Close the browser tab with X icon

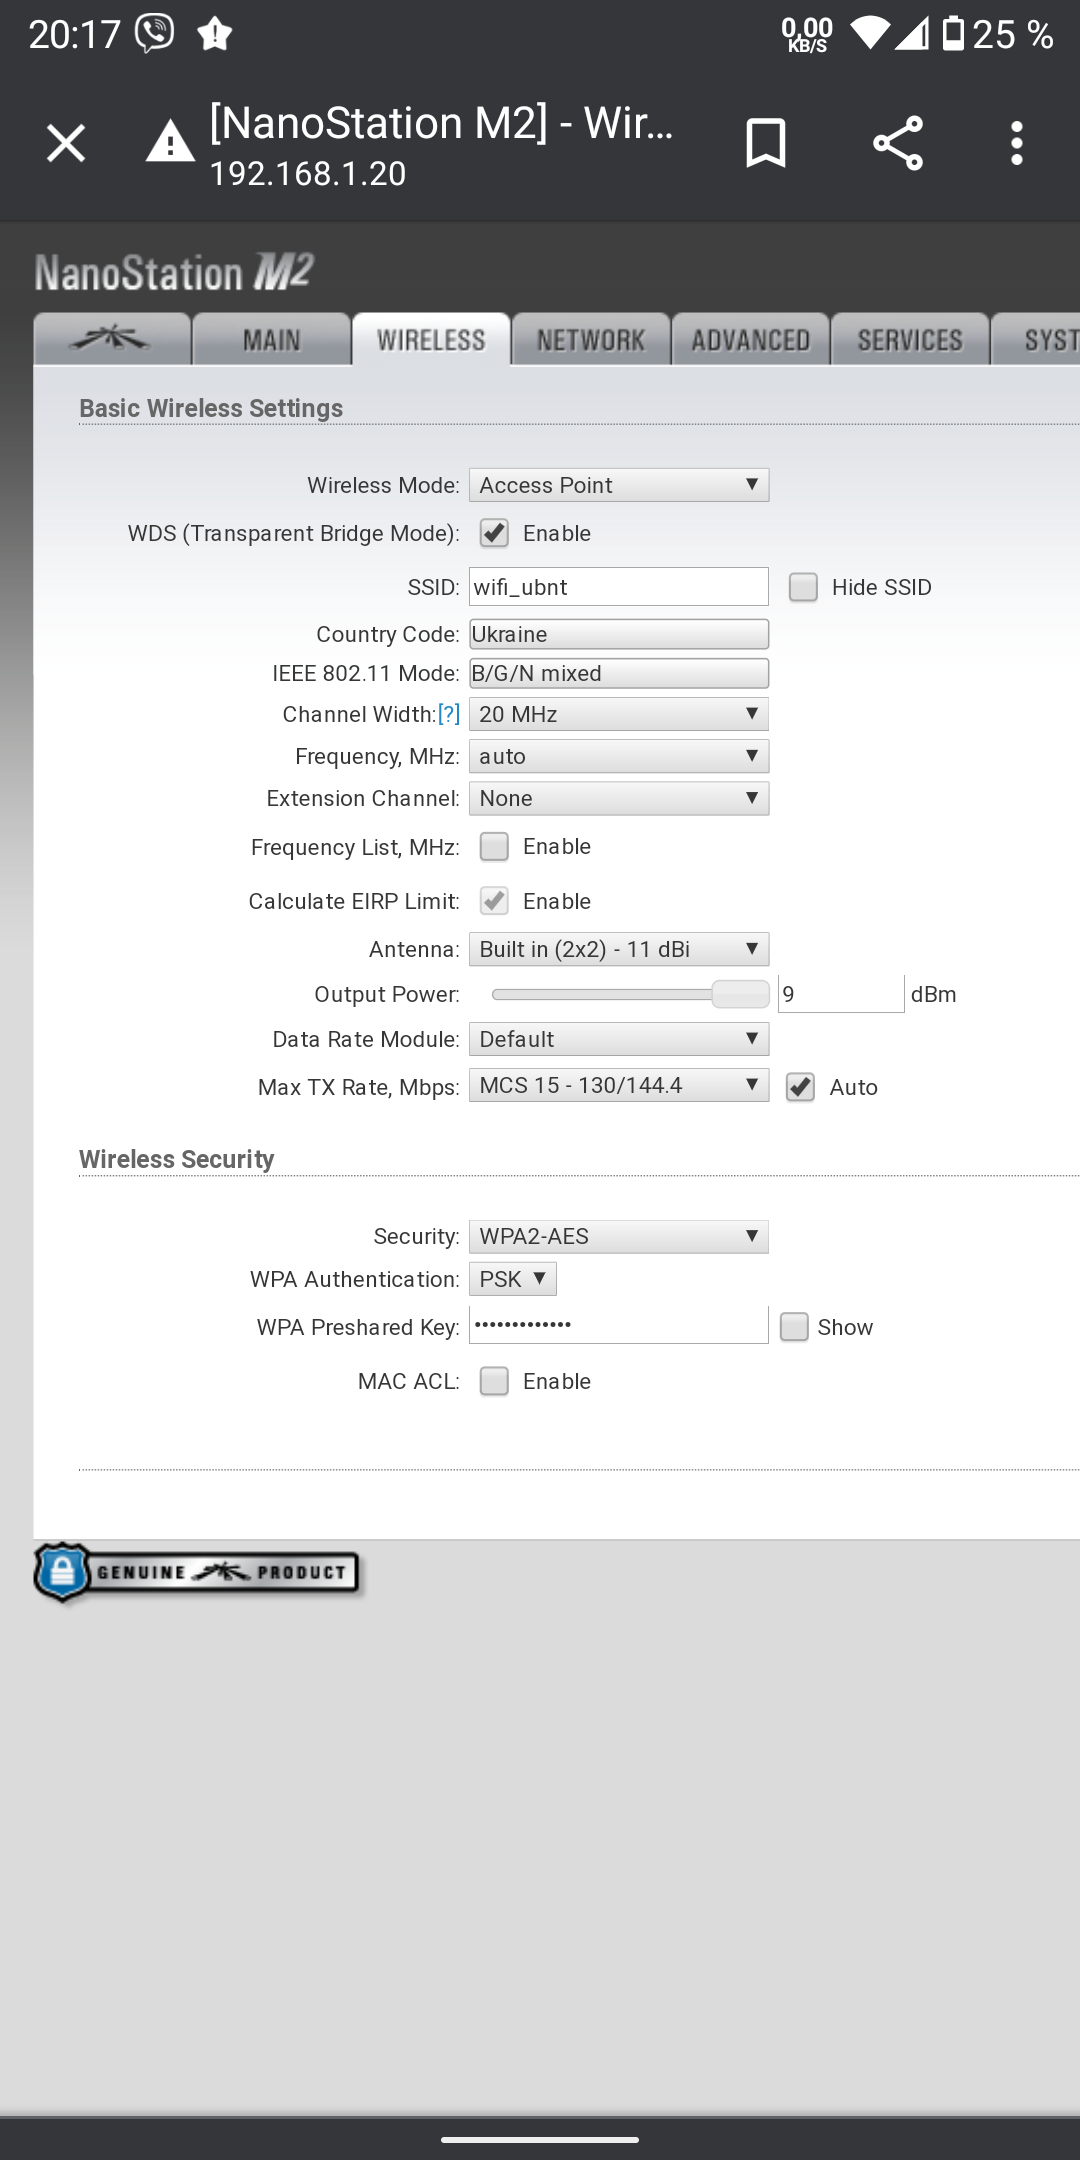pos(66,143)
